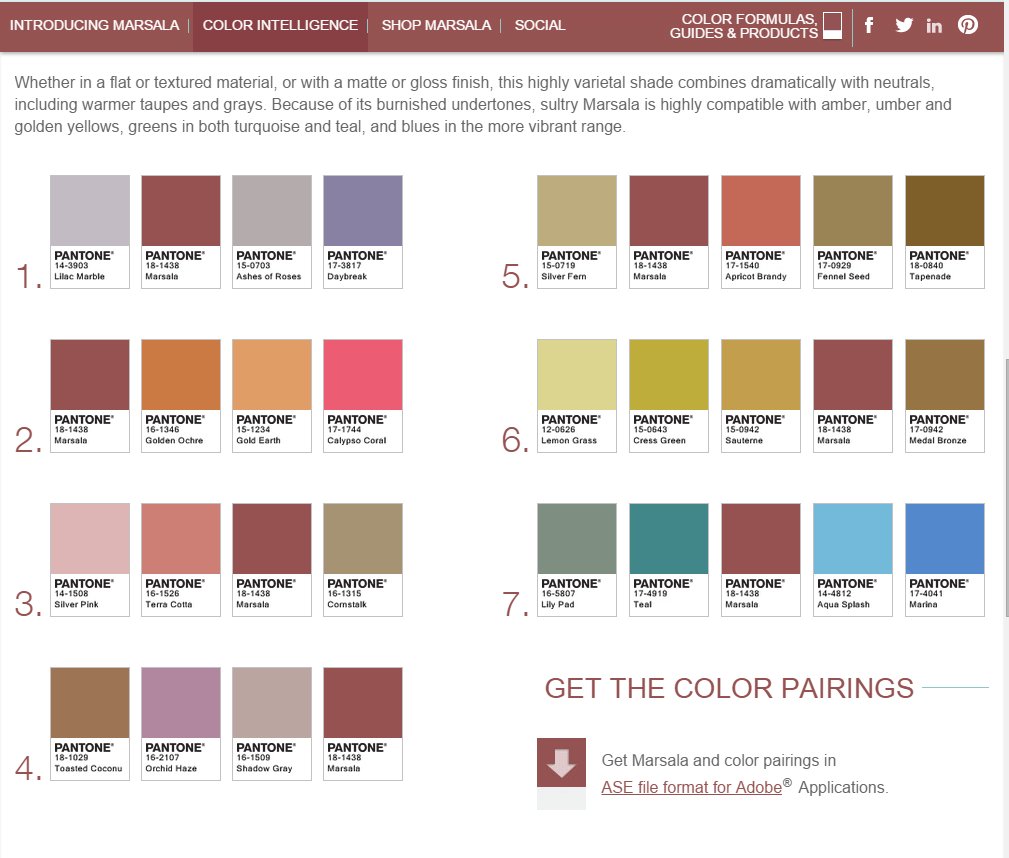
Task: Click the page's vertical scrollbar
Action: (1006, 488)
